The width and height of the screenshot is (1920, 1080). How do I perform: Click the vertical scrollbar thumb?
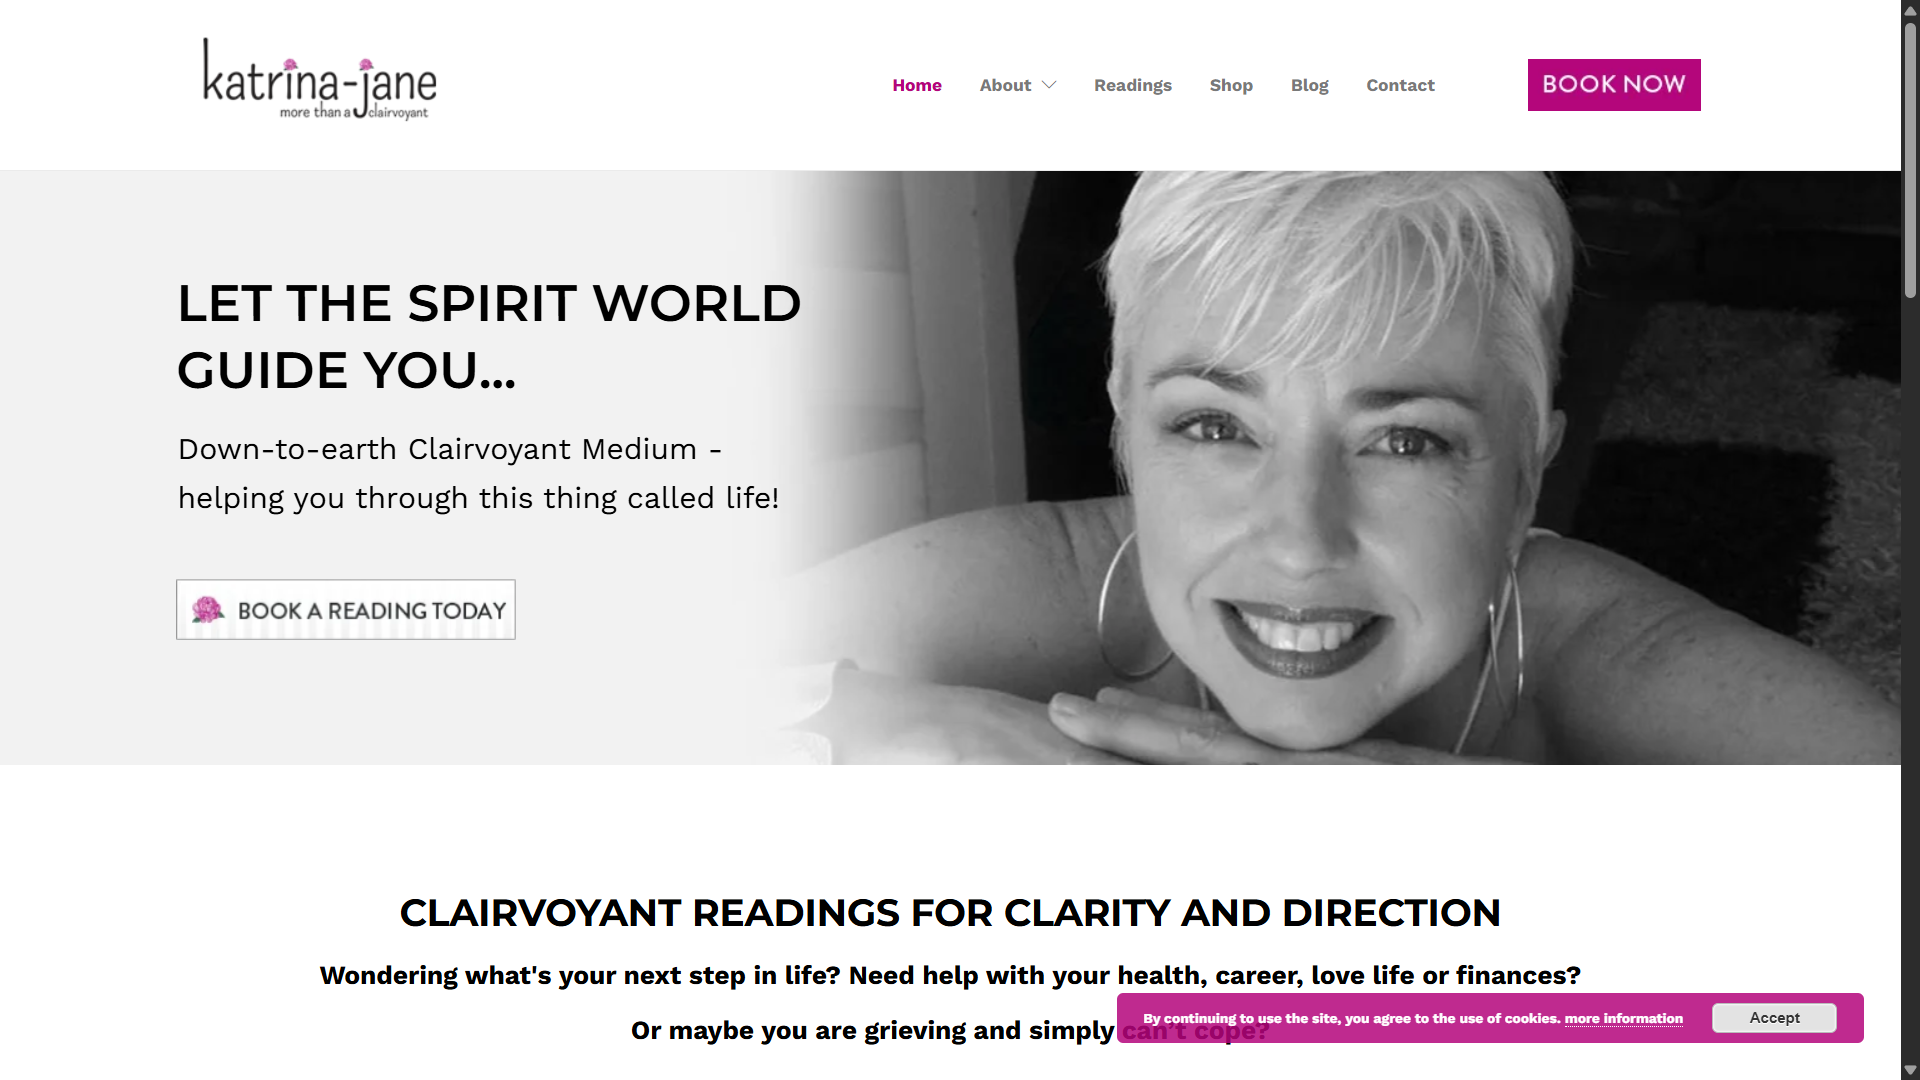coord(1910,160)
